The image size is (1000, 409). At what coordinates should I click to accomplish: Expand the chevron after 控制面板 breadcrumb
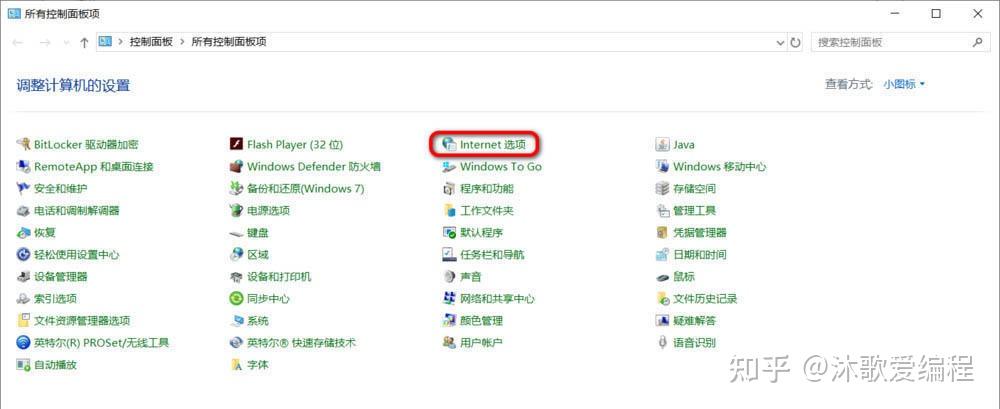182,42
